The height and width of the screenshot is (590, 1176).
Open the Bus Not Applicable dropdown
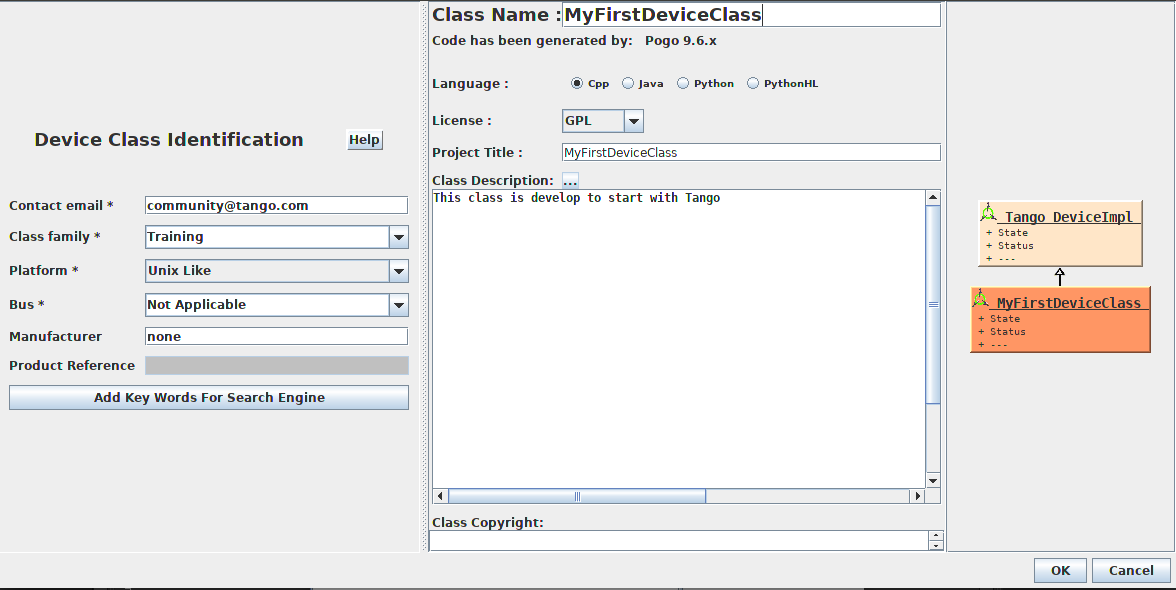[x=399, y=304]
